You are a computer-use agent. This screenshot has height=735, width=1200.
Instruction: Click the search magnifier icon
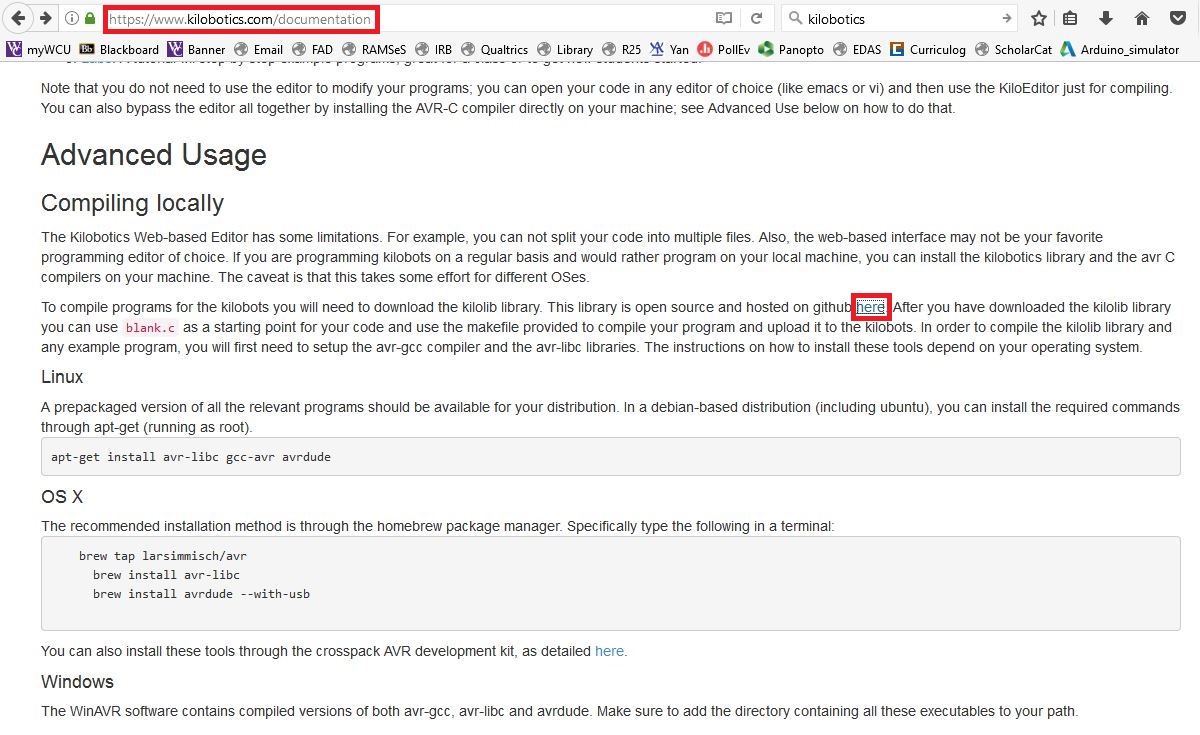[x=795, y=19]
